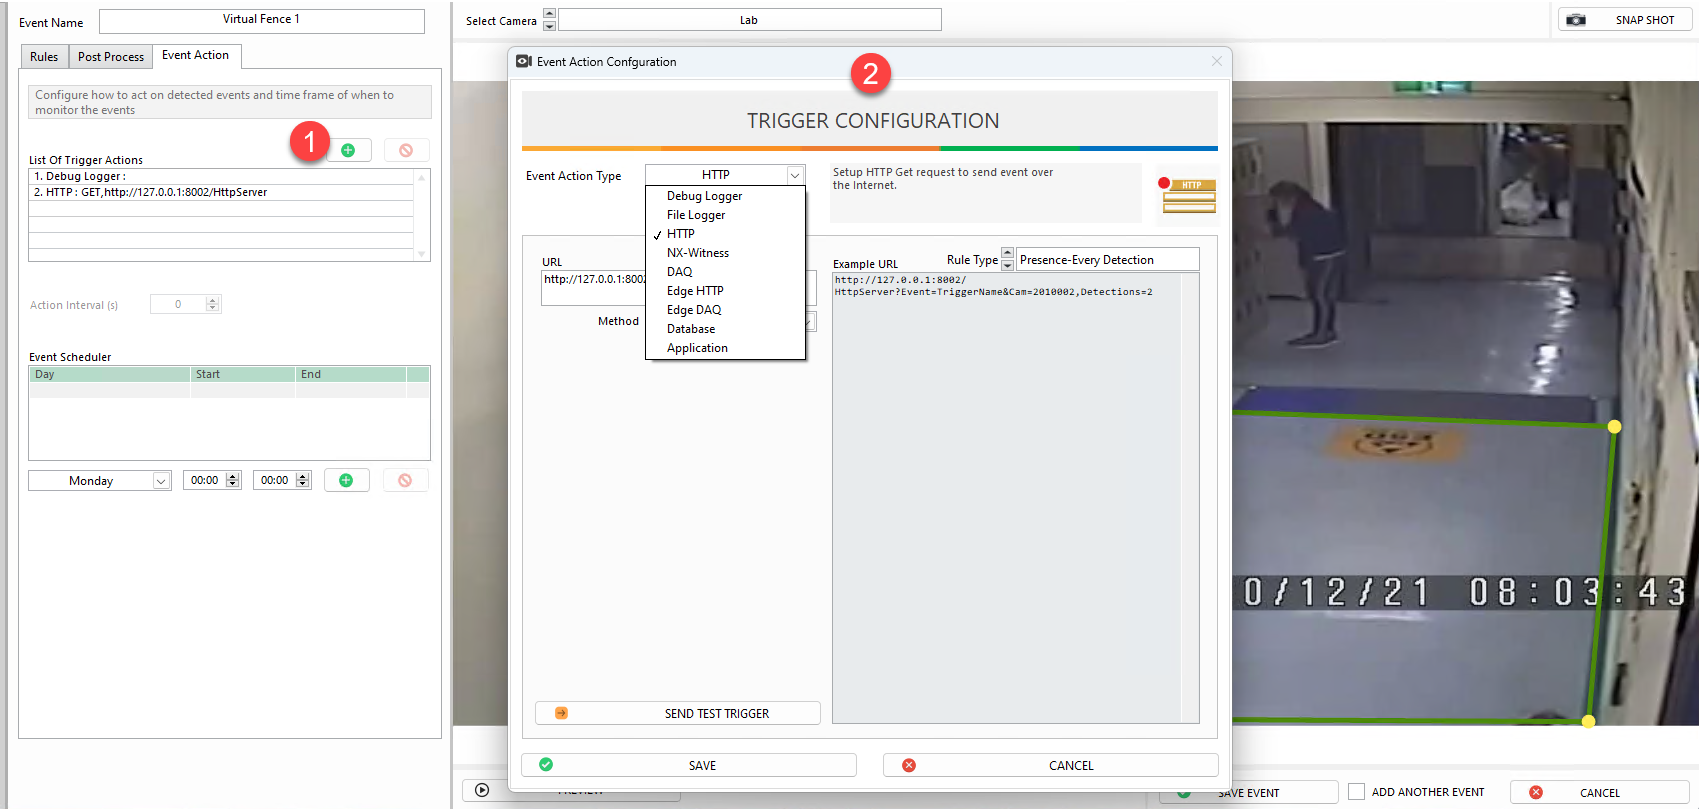Viewport: 1699px width, 809px height.
Task: Click the Snap Shot camera icon
Action: pos(1576,20)
